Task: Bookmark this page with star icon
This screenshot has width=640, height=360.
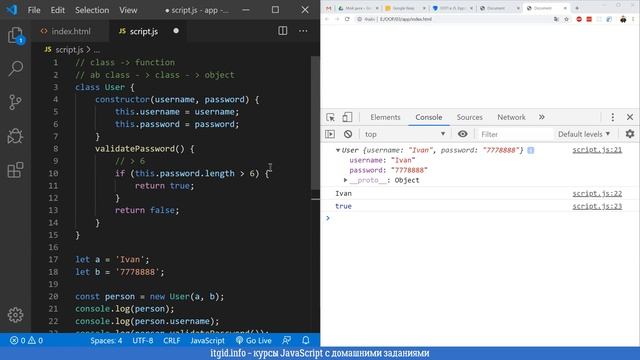Action: pos(567,19)
